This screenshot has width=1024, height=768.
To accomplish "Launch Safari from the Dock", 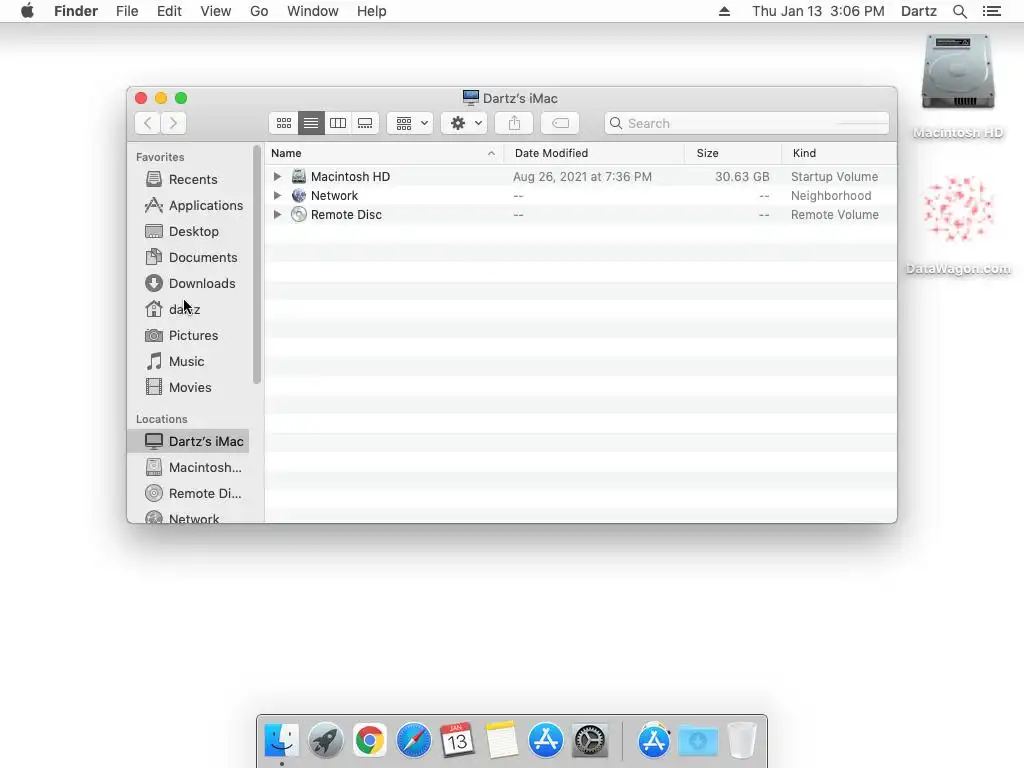I will (413, 740).
